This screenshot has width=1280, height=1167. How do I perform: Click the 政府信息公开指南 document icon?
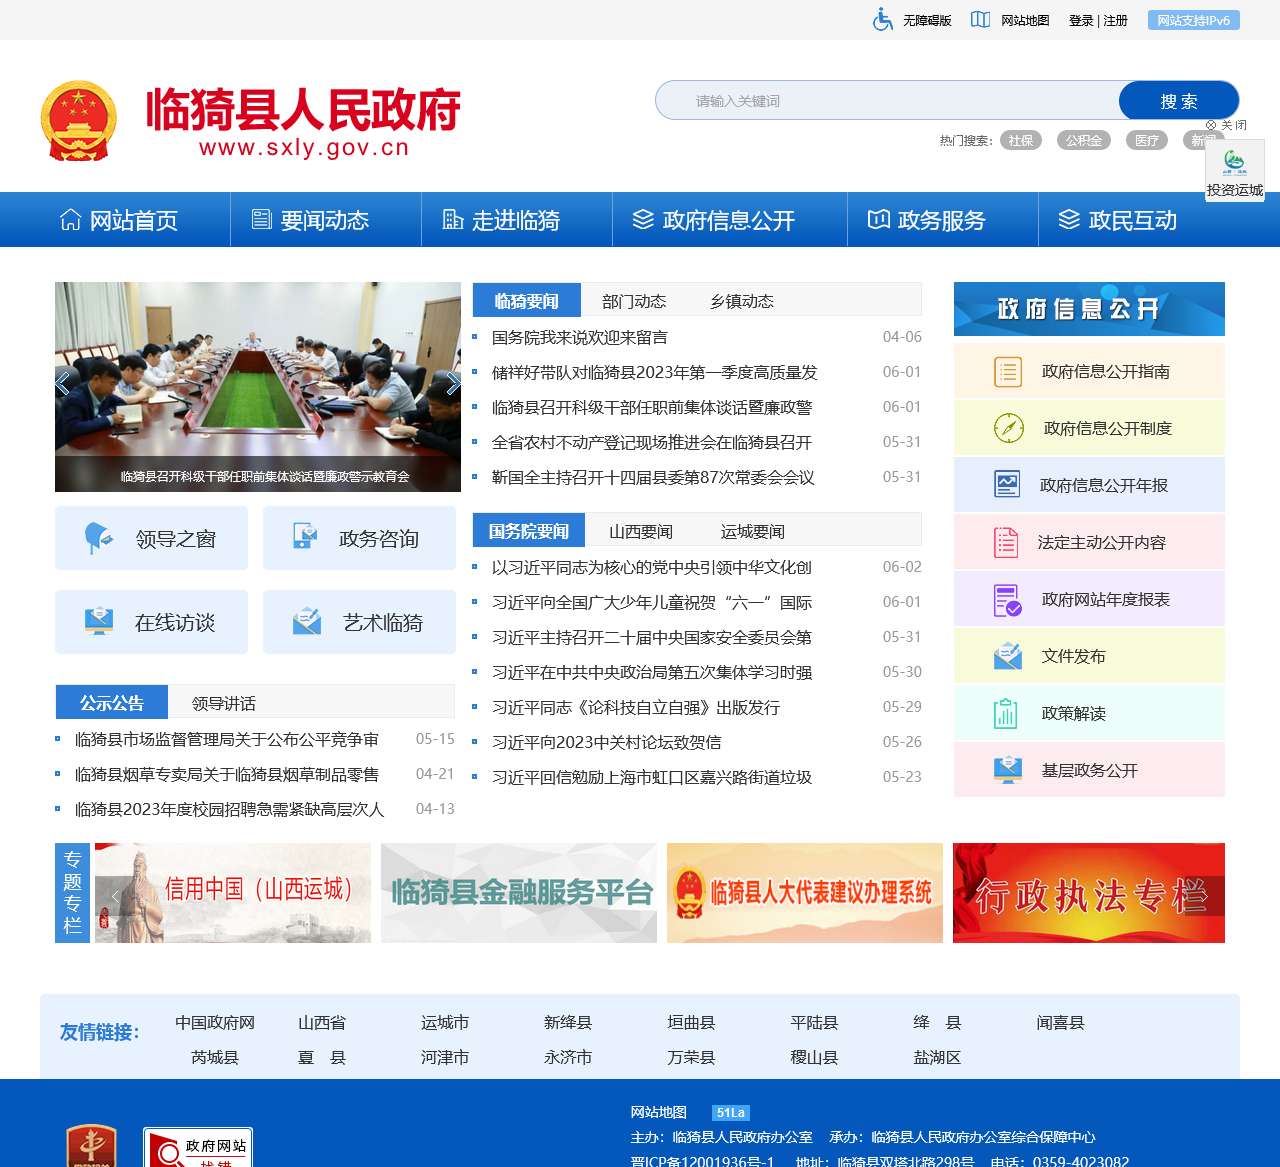(1007, 371)
